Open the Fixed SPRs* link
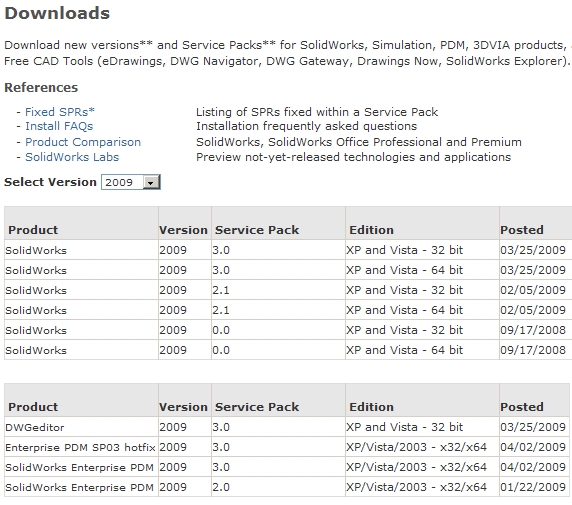 coord(60,112)
